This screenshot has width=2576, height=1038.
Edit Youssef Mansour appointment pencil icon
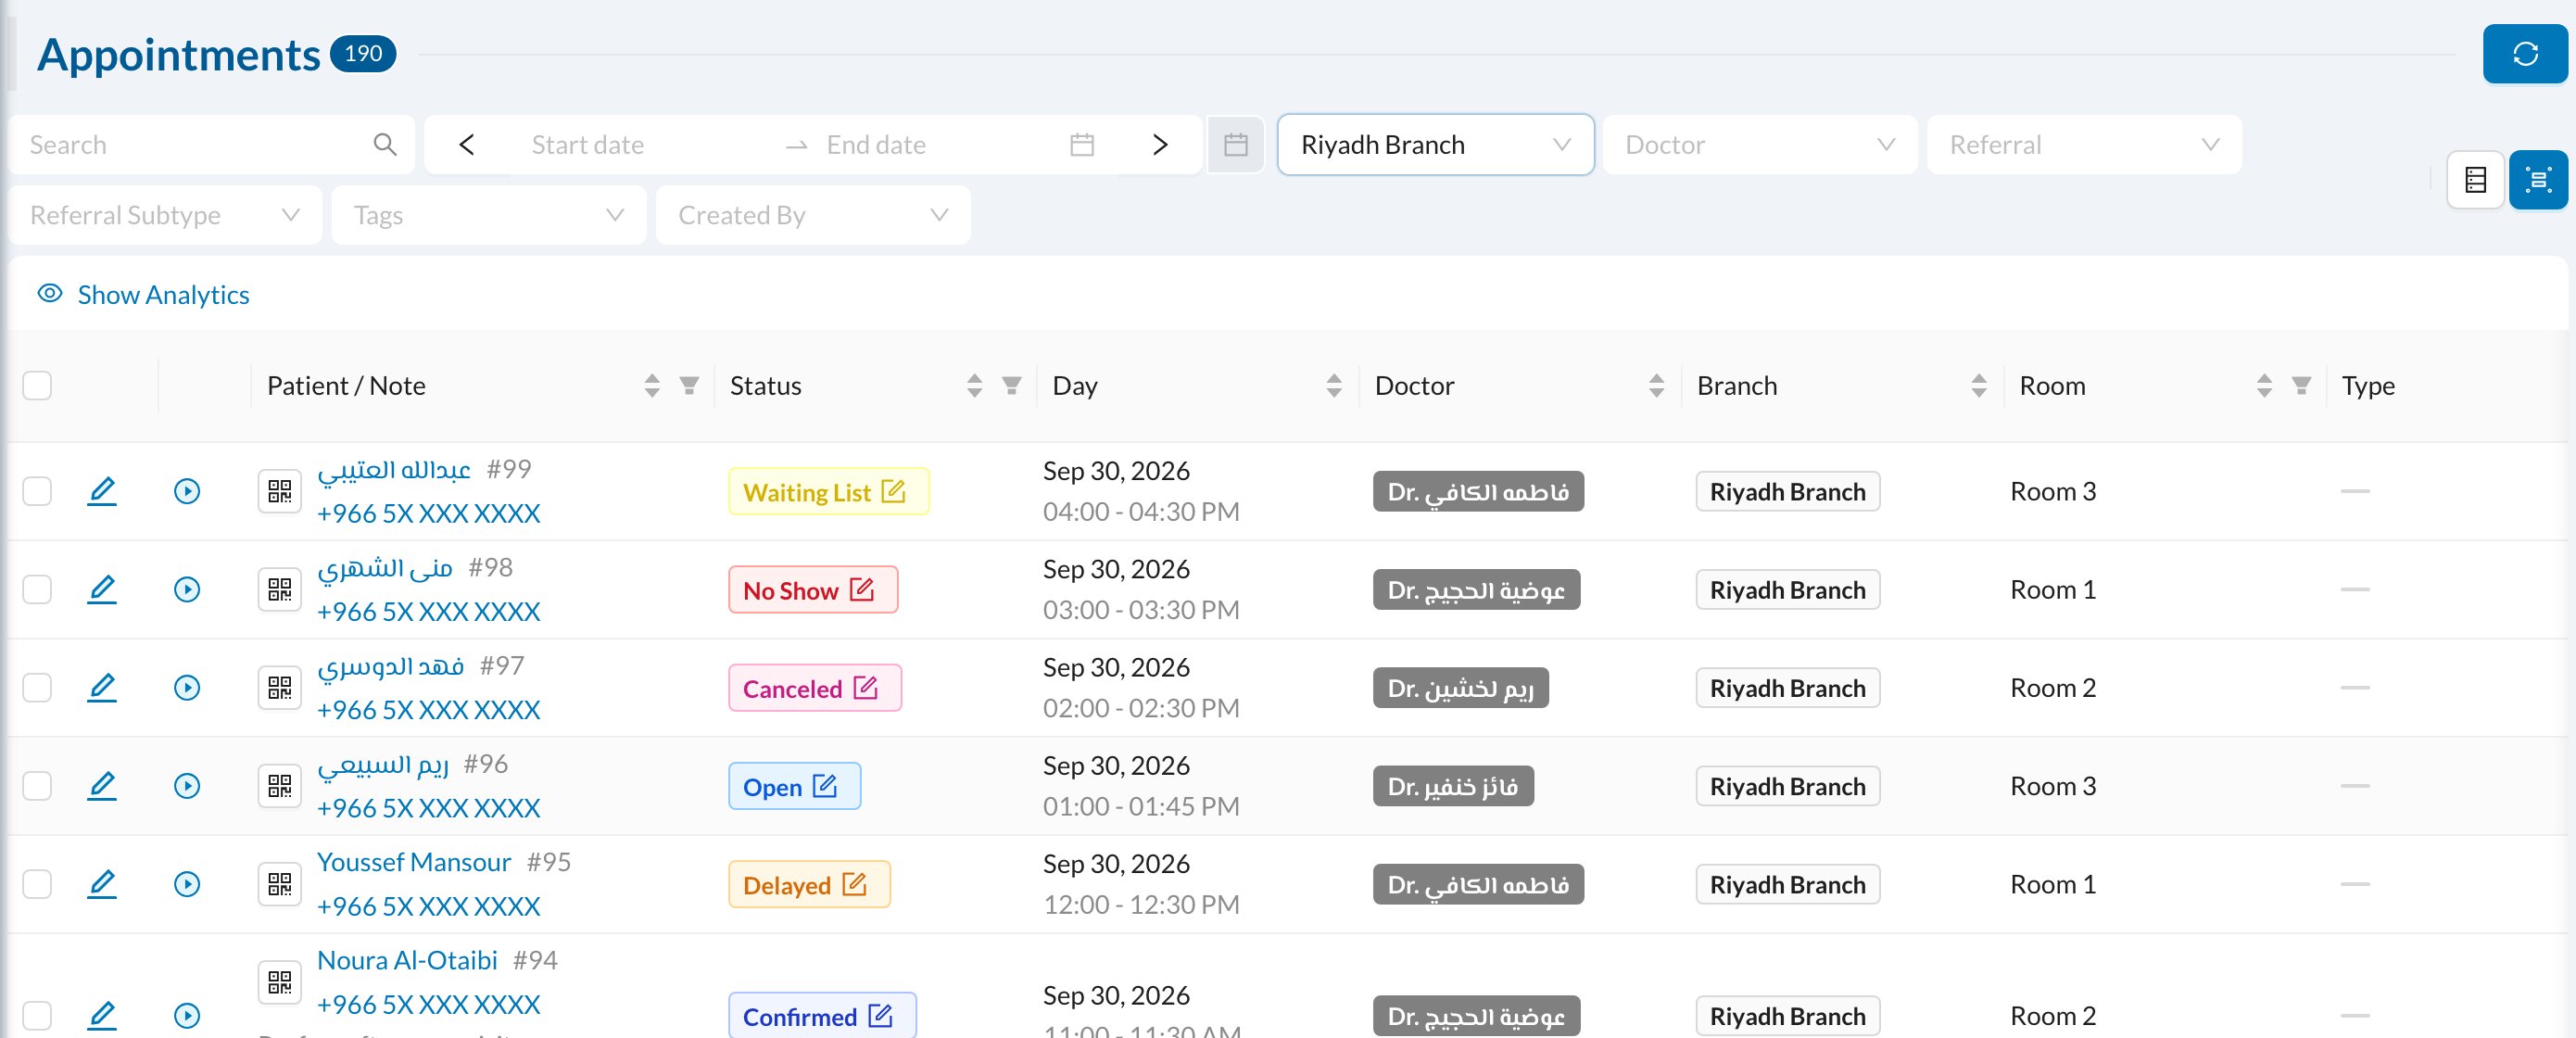click(102, 884)
